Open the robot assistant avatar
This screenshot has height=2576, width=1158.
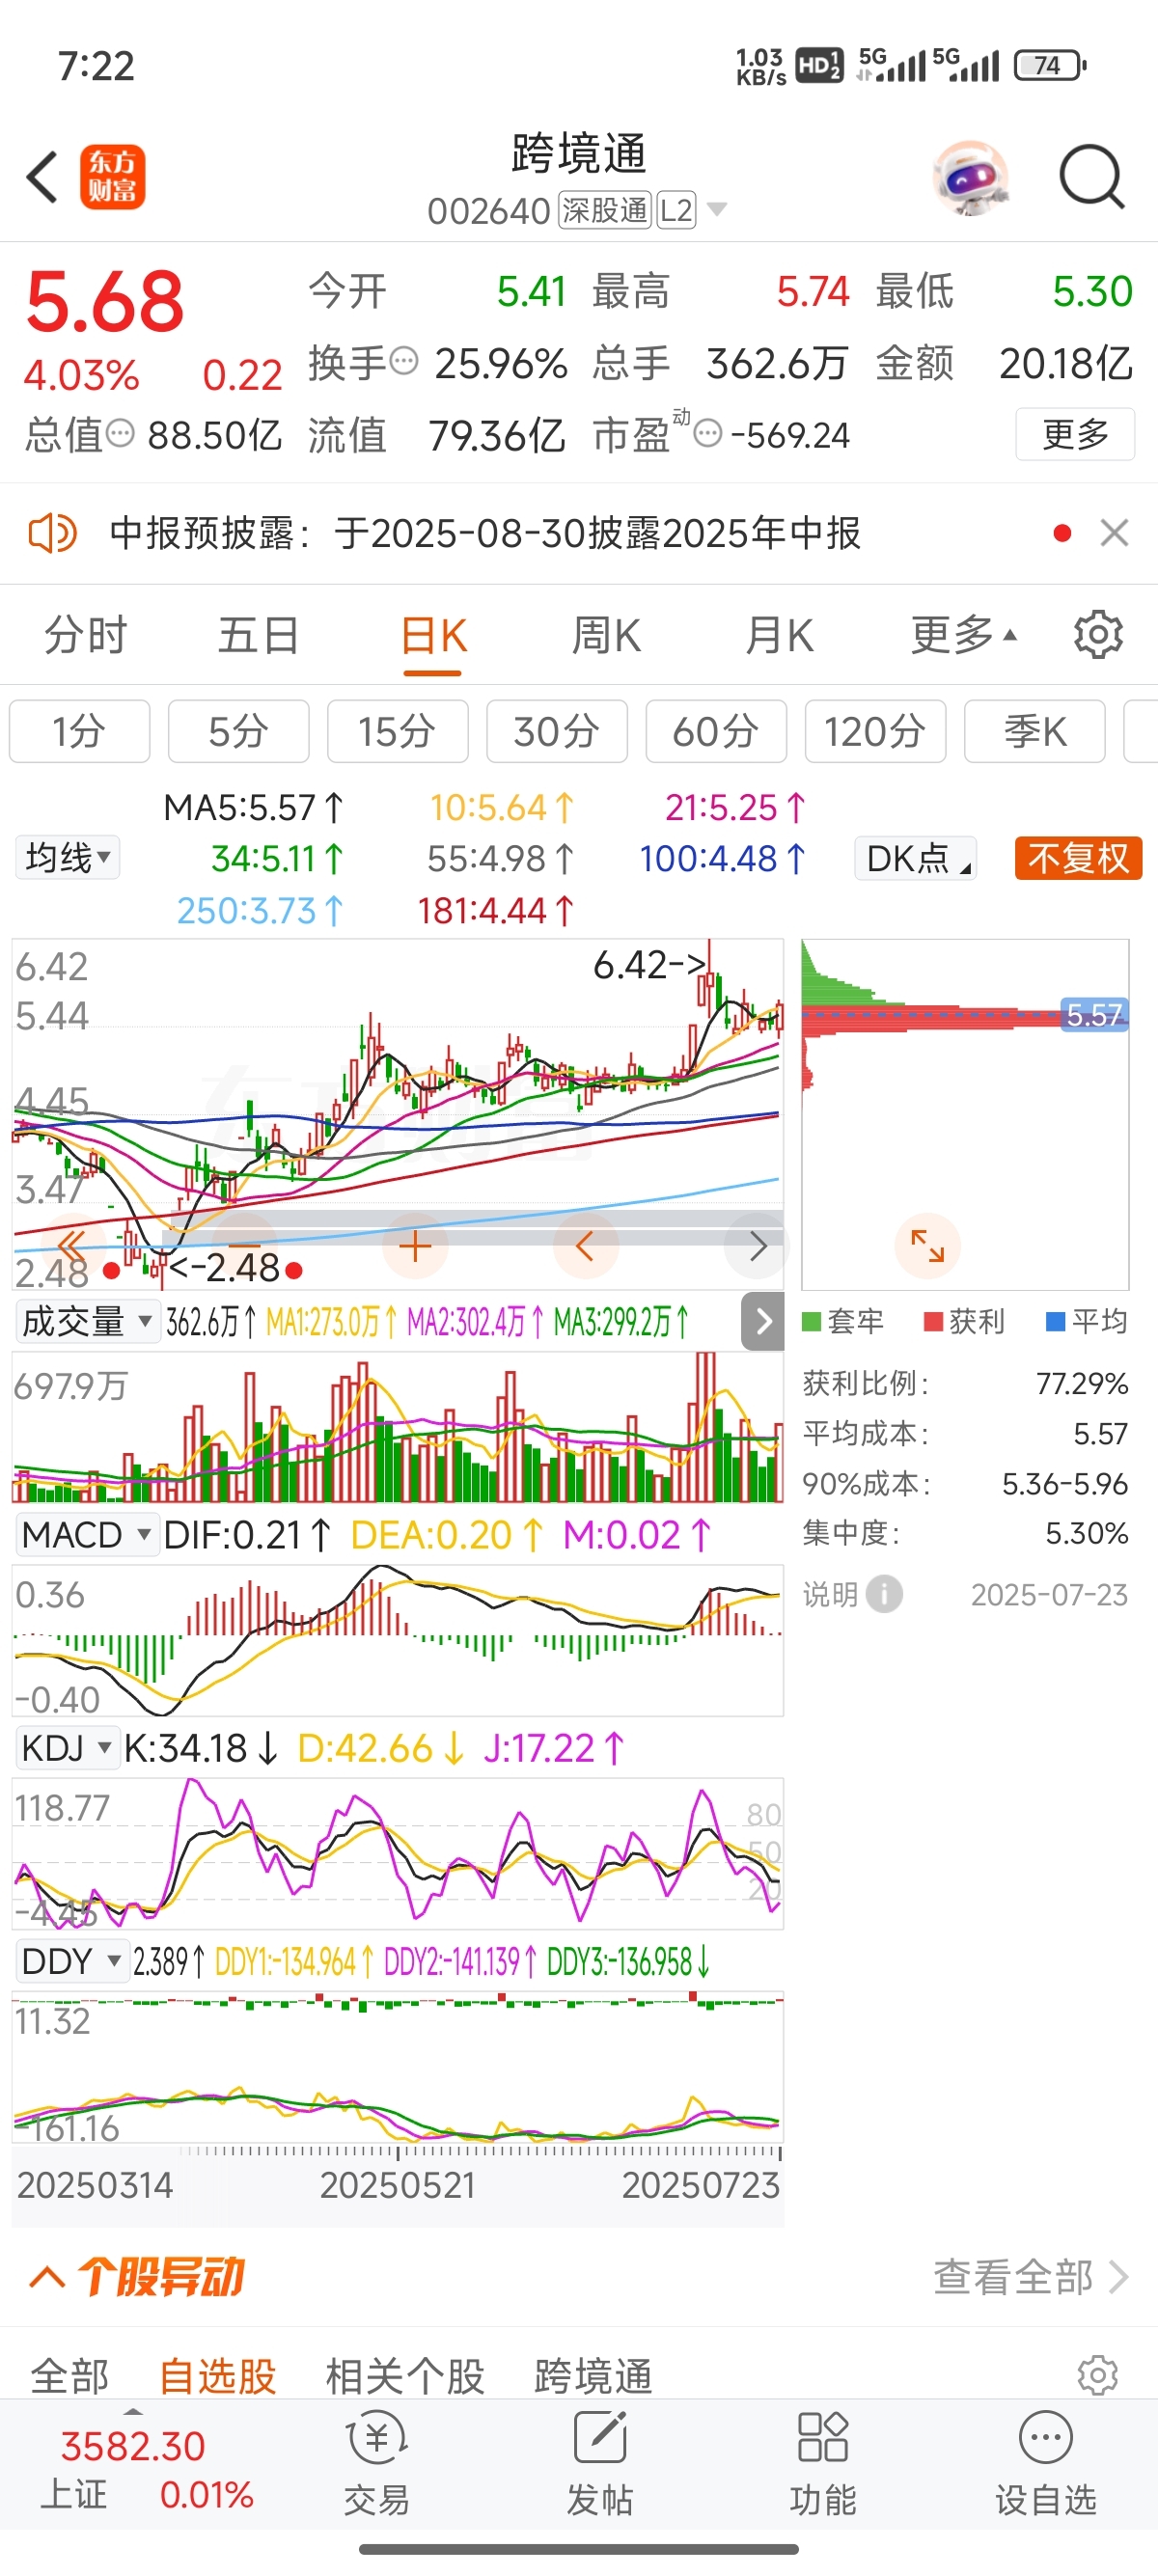click(x=970, y=178)
